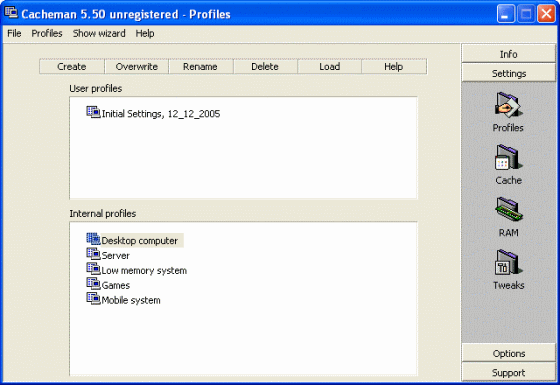
Task: Click the 'Cache' label in sidebar
Action: (x=509, y=180)
